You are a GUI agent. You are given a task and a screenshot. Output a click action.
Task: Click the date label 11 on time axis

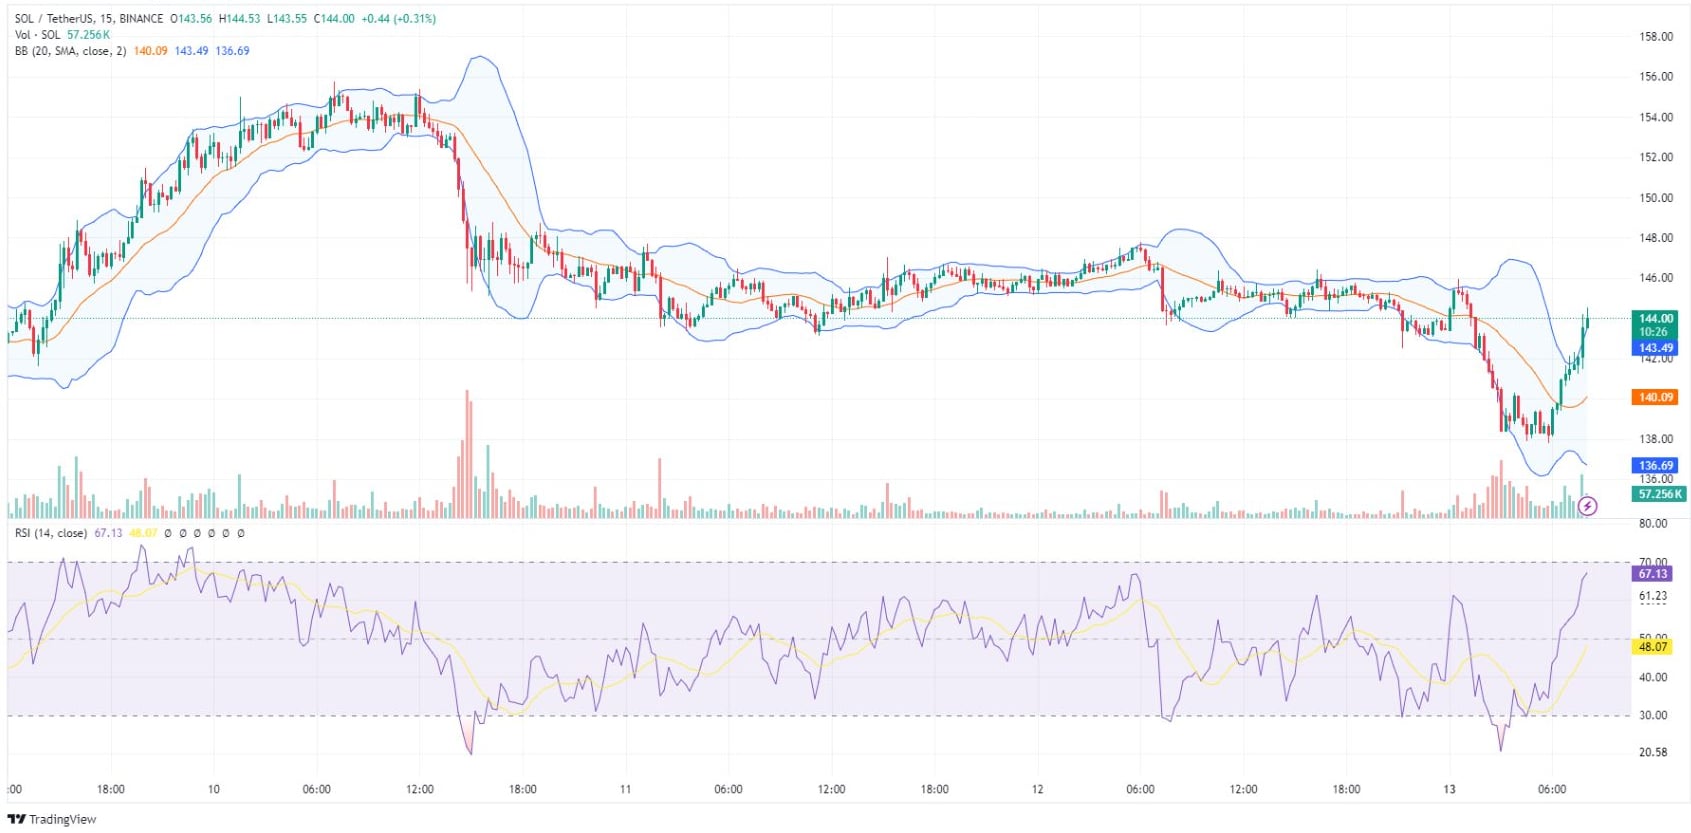[x=625, y=789]
